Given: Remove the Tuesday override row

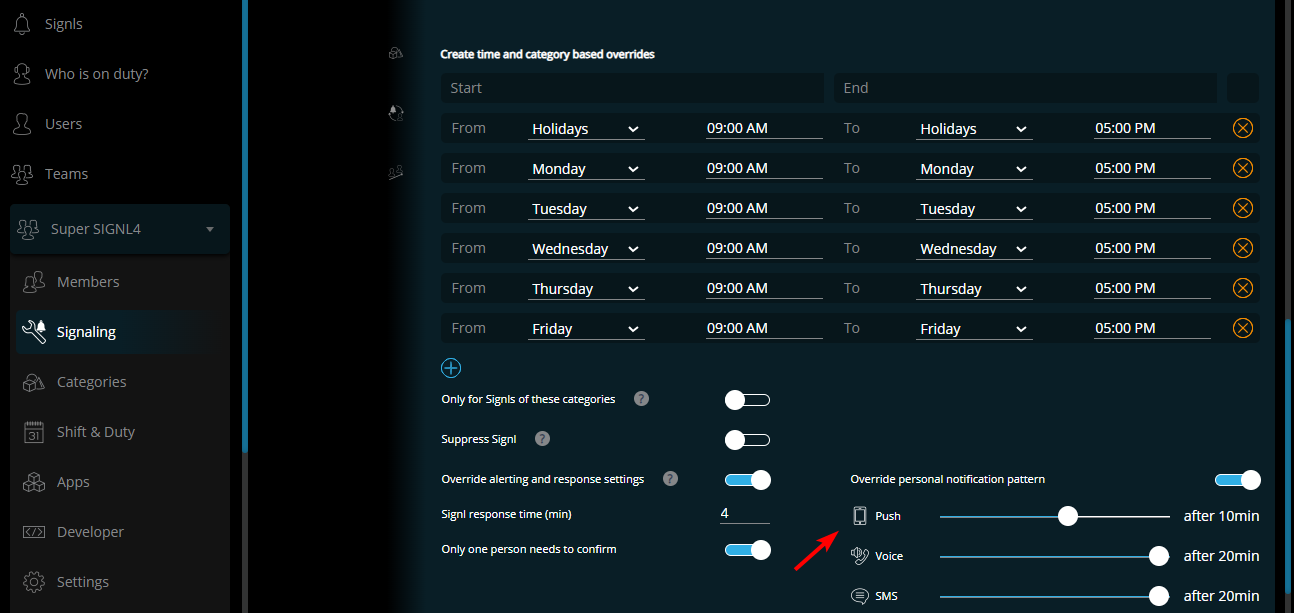Looking at the screenshot, I should [1242, 208].
